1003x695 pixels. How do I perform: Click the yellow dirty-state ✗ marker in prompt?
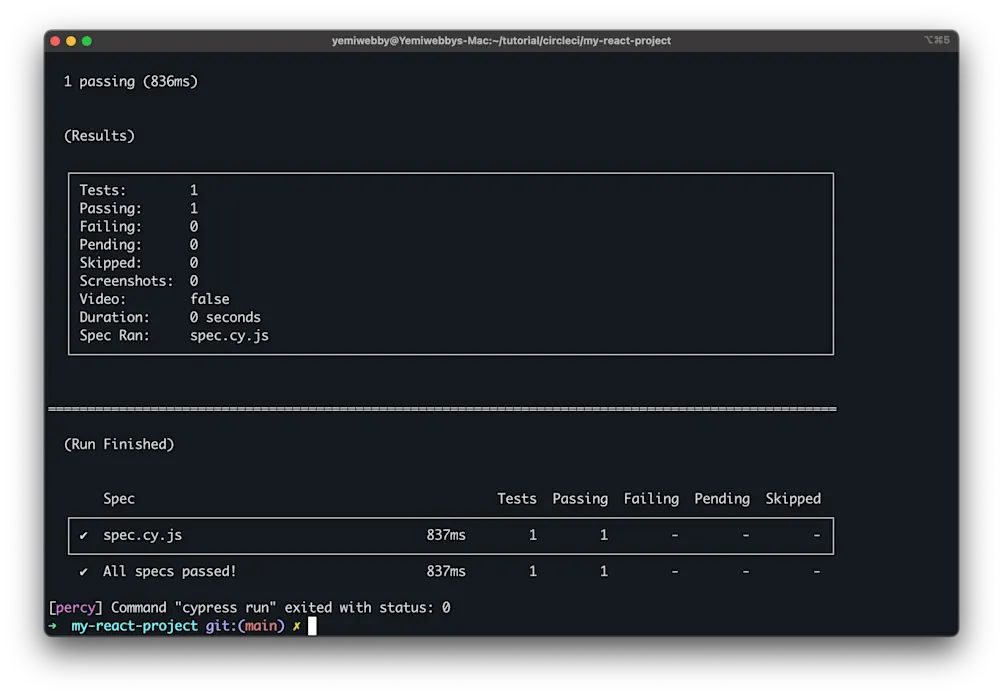click(x=297, y=627)
